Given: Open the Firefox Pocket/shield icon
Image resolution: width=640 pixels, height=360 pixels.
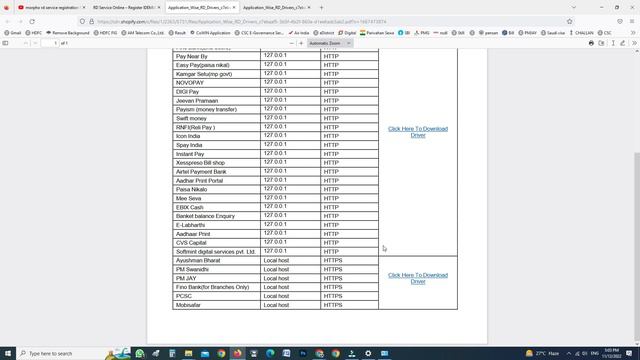Looking at the screenshot, I should click(x=620, y=21).
